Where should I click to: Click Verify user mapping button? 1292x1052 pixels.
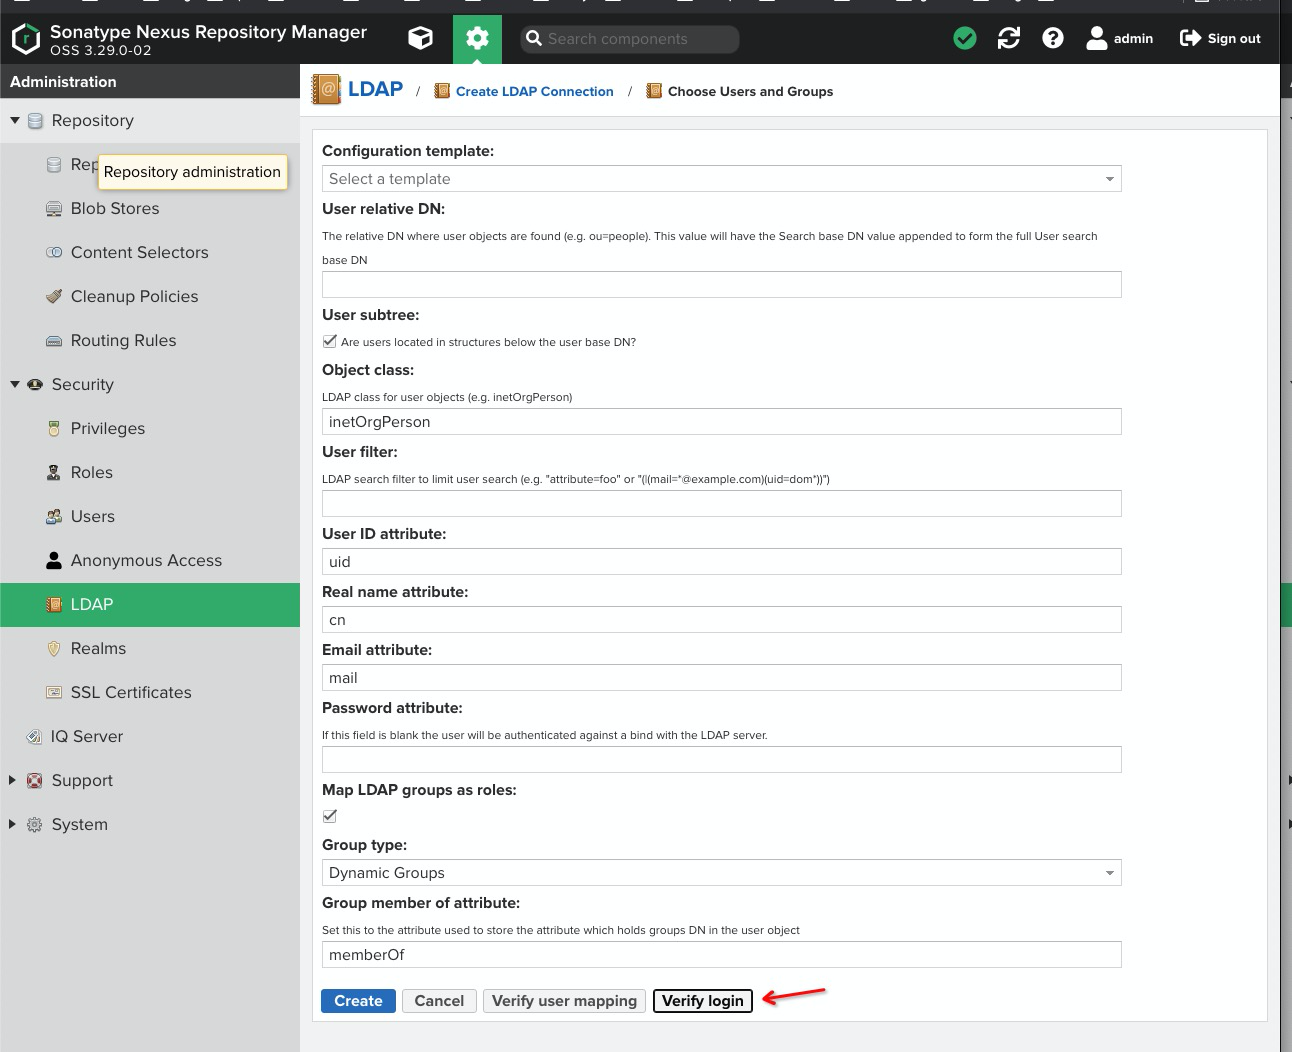[564, 1001]
